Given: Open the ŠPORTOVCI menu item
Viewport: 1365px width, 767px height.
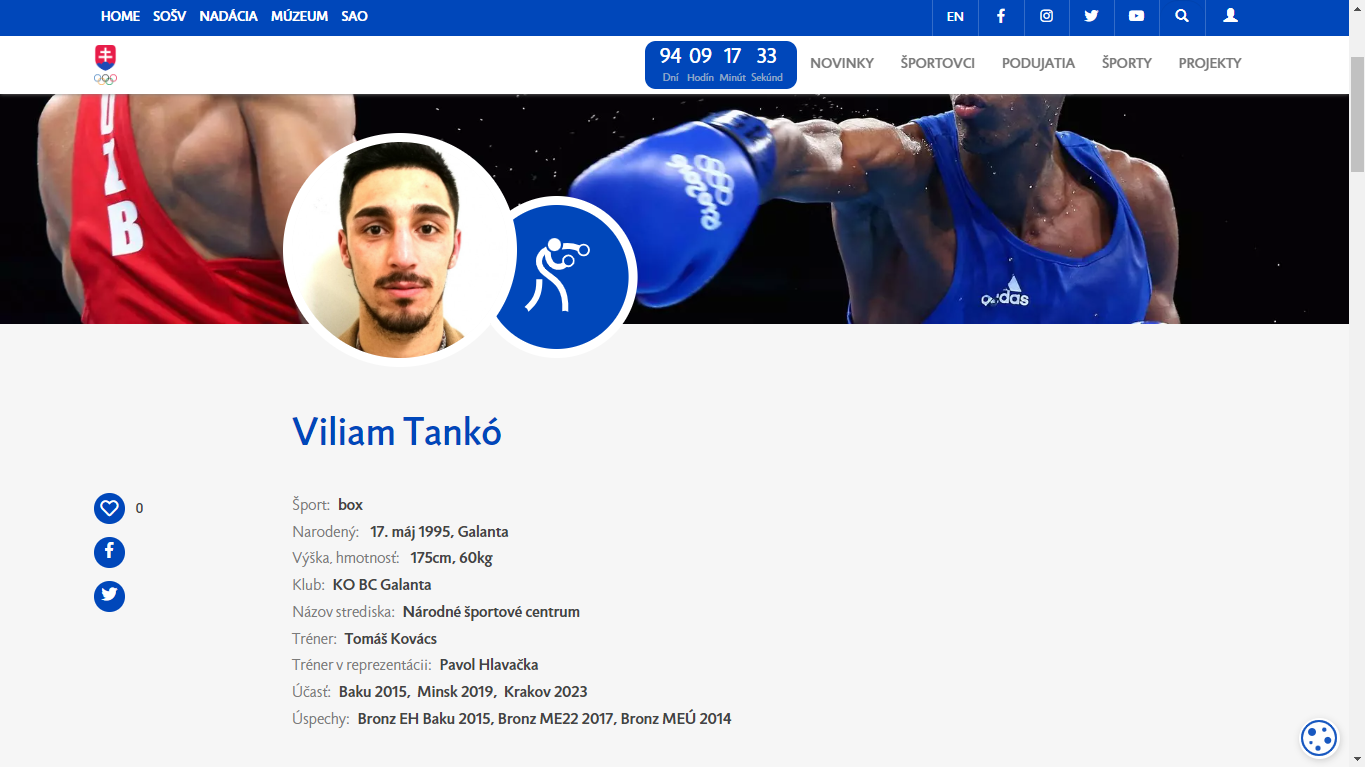Looking at the screenshot, I should (x=937, y=63).
